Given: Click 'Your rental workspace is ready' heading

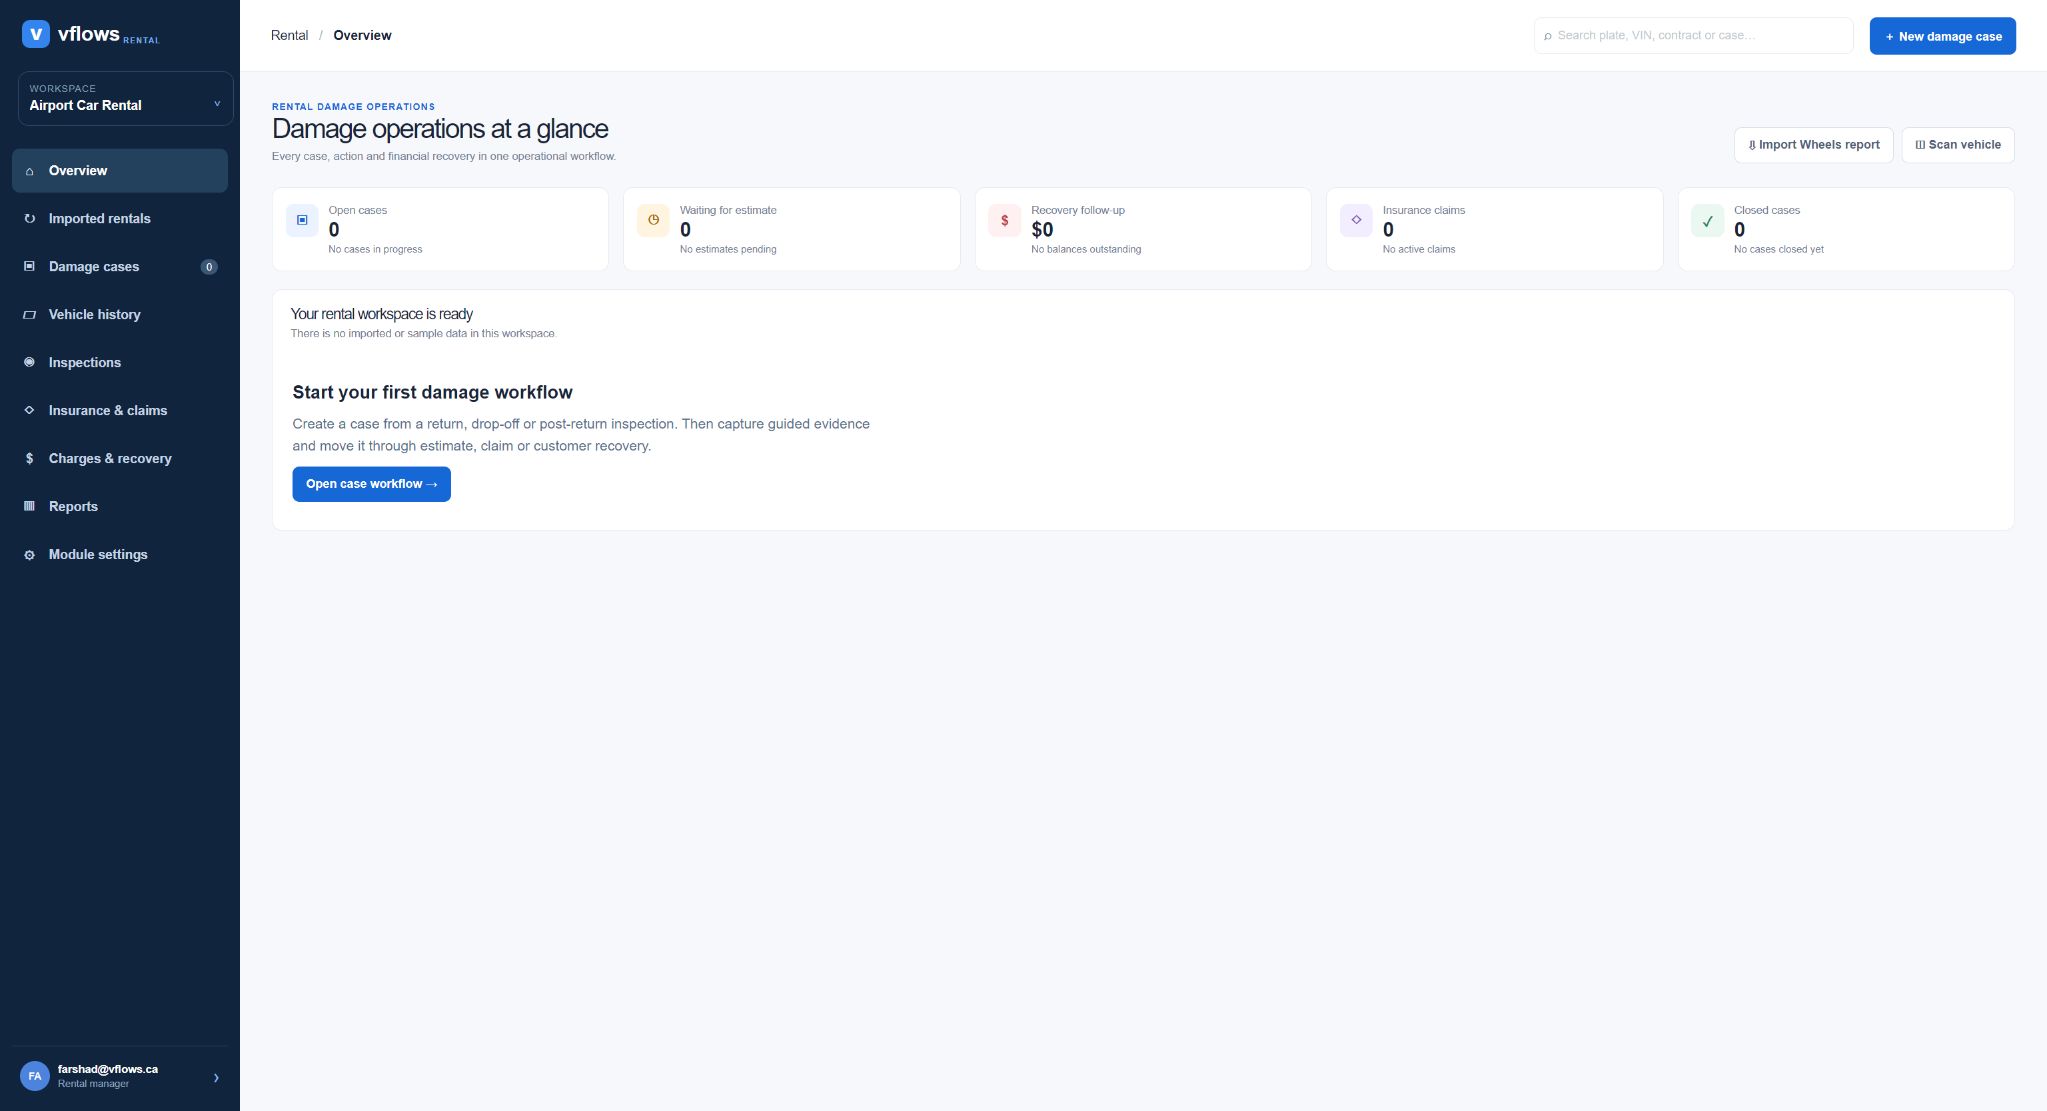Looking at the screenshot, I should click(381, 314).
